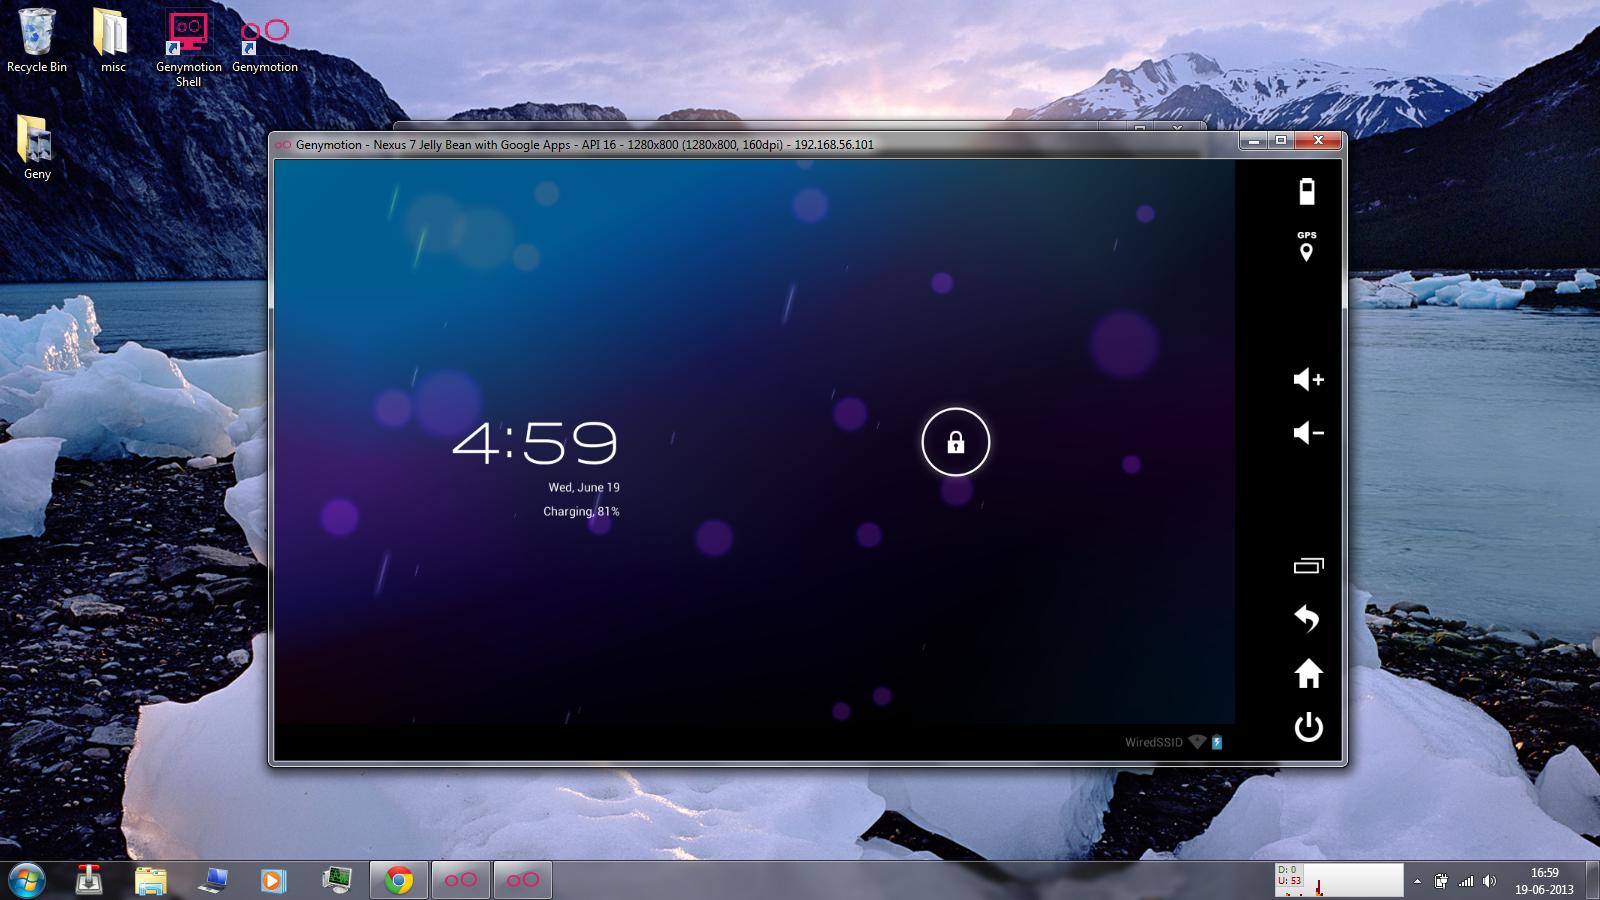The image size is (1600, 900).
Task: Tap the WiredSSID wifi status icon
Action: coord(1196,742)
